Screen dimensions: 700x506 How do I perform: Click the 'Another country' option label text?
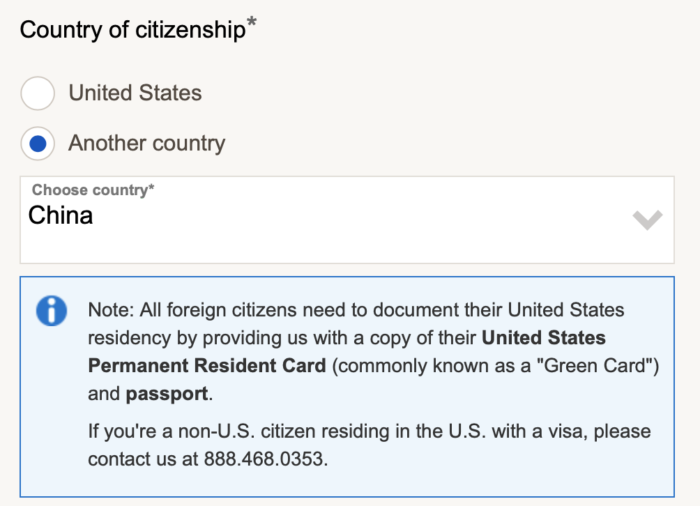[x=146, y=143]
